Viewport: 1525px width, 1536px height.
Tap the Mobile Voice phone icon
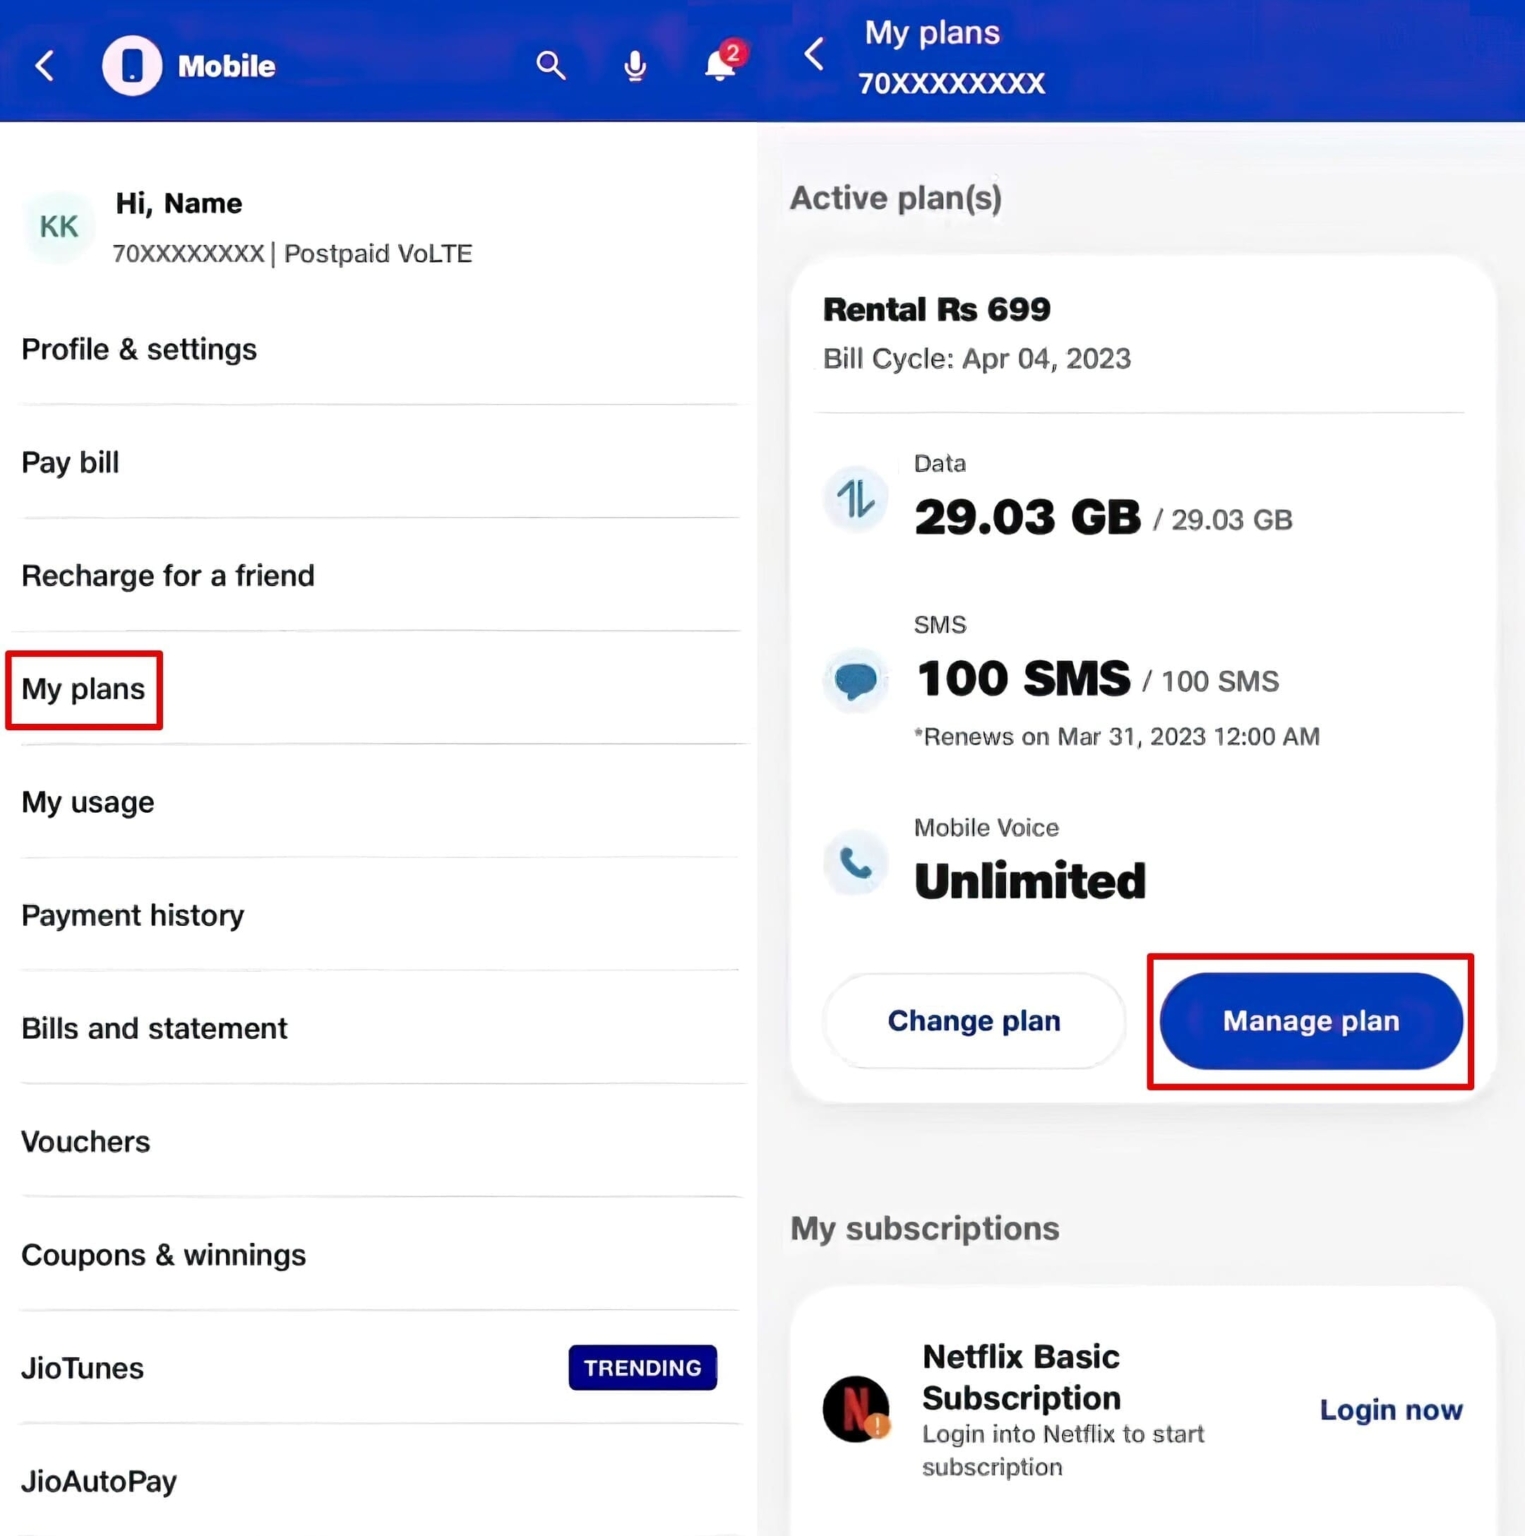click(x=855, y=862)
